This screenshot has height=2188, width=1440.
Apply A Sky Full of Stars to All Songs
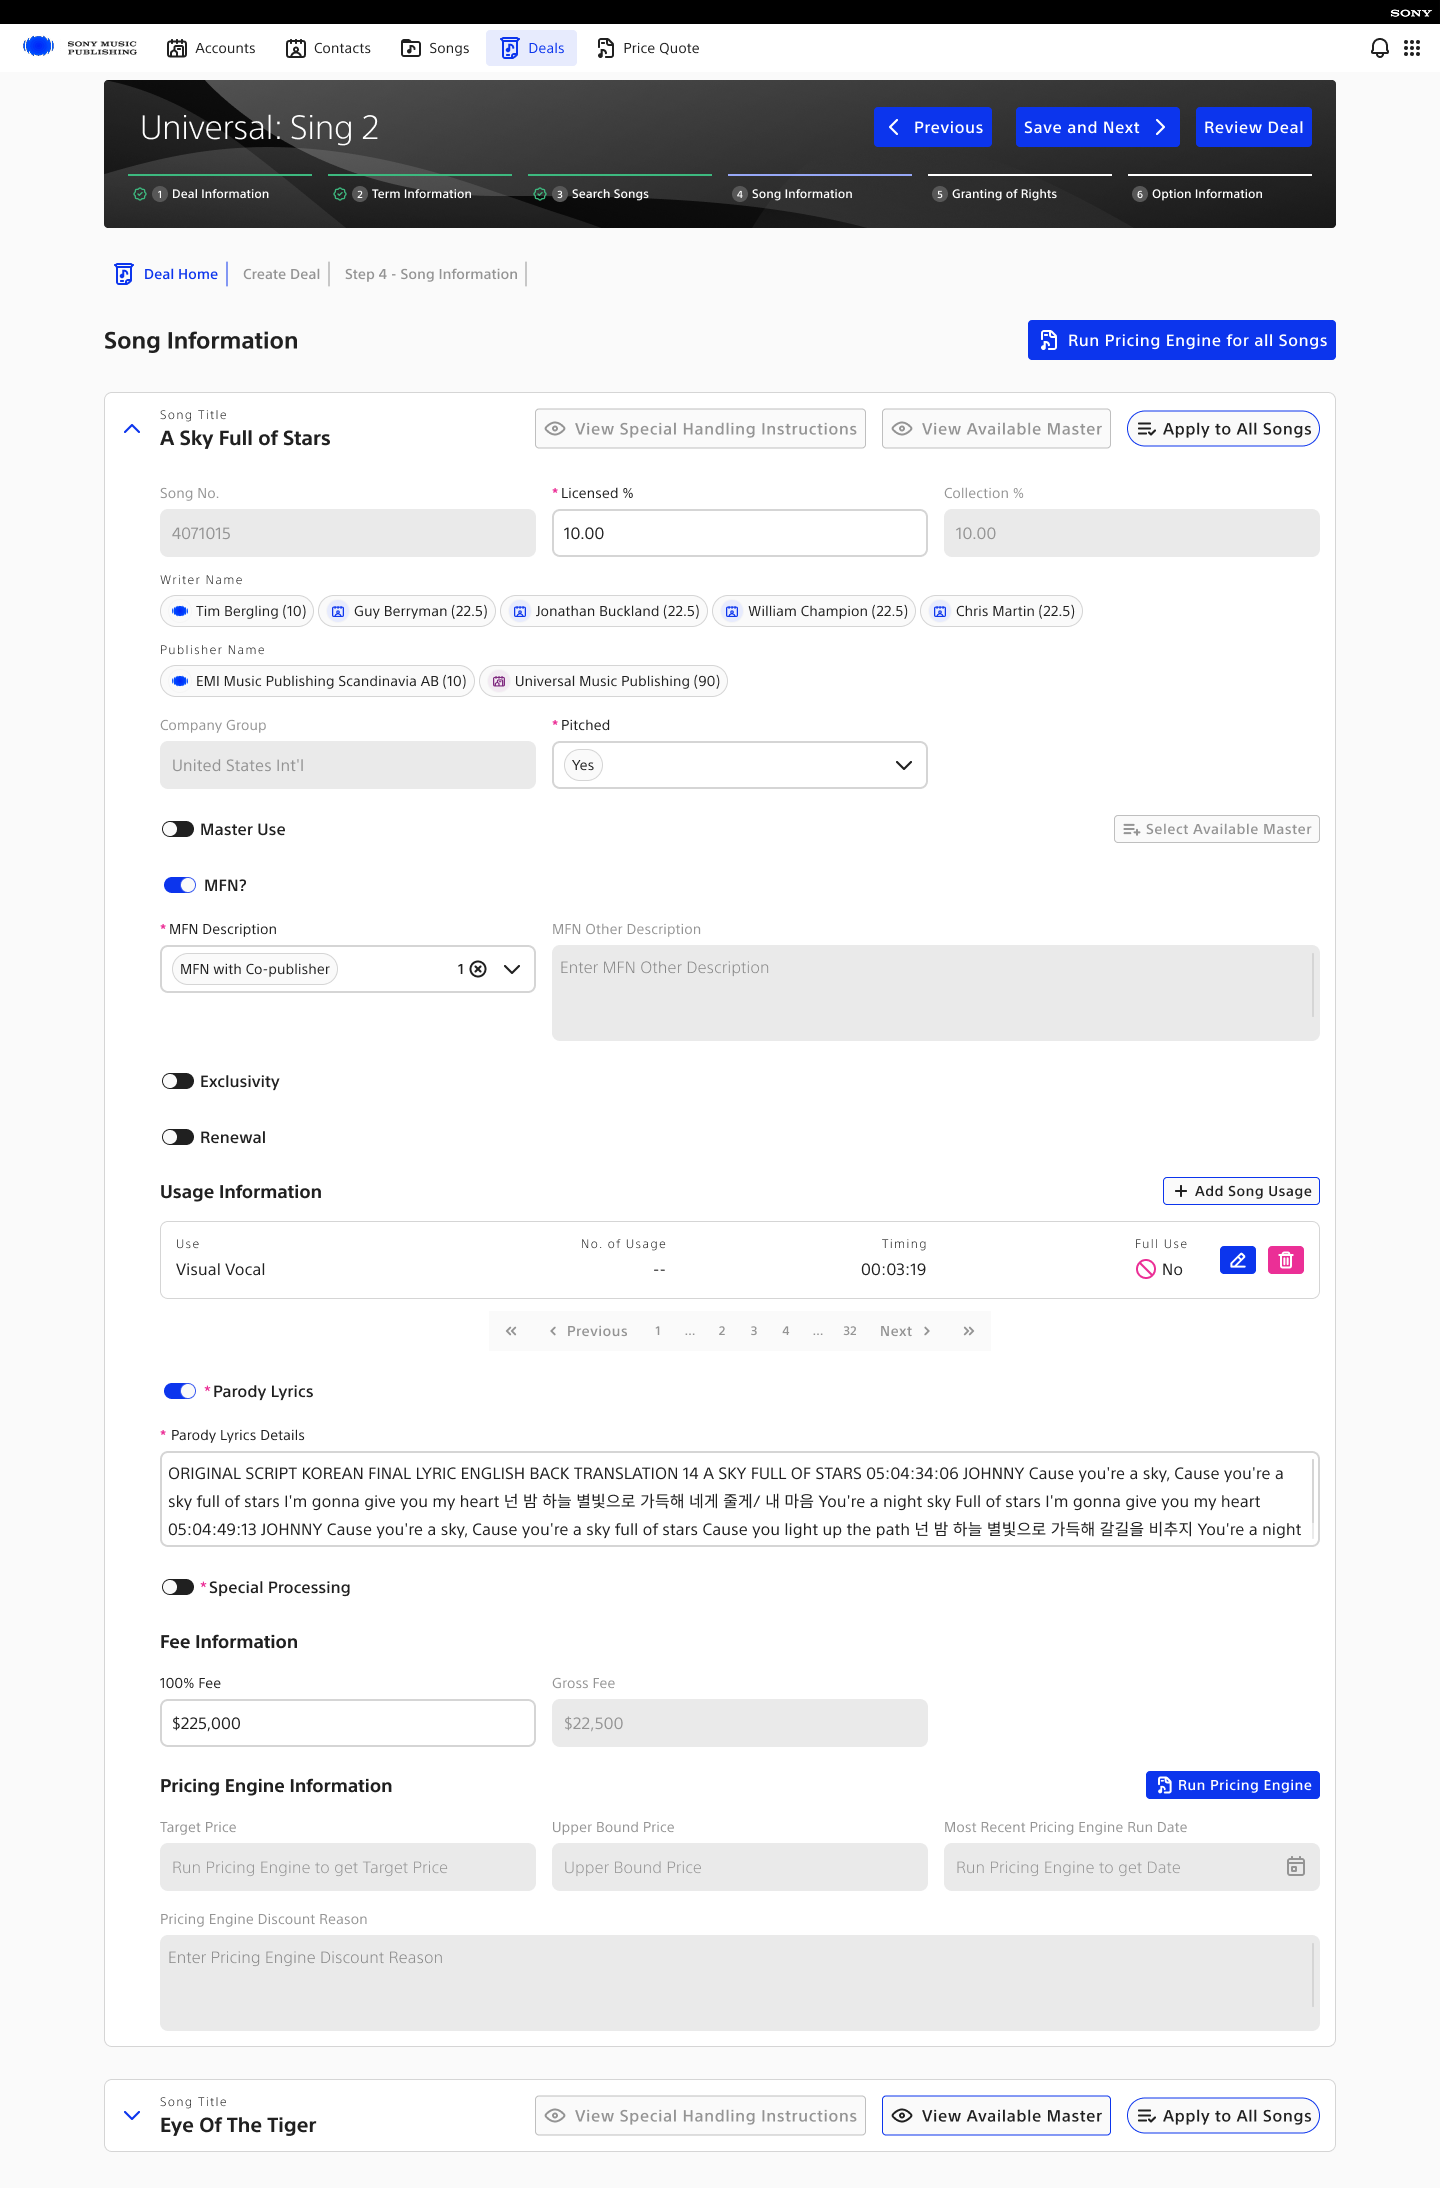point(1223,429)
